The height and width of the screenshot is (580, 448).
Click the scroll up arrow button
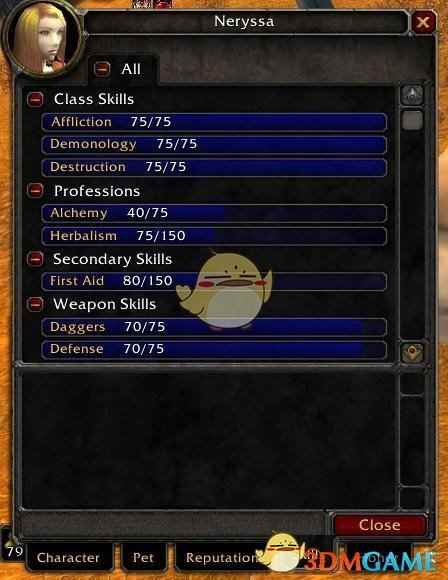click(412, 95)
